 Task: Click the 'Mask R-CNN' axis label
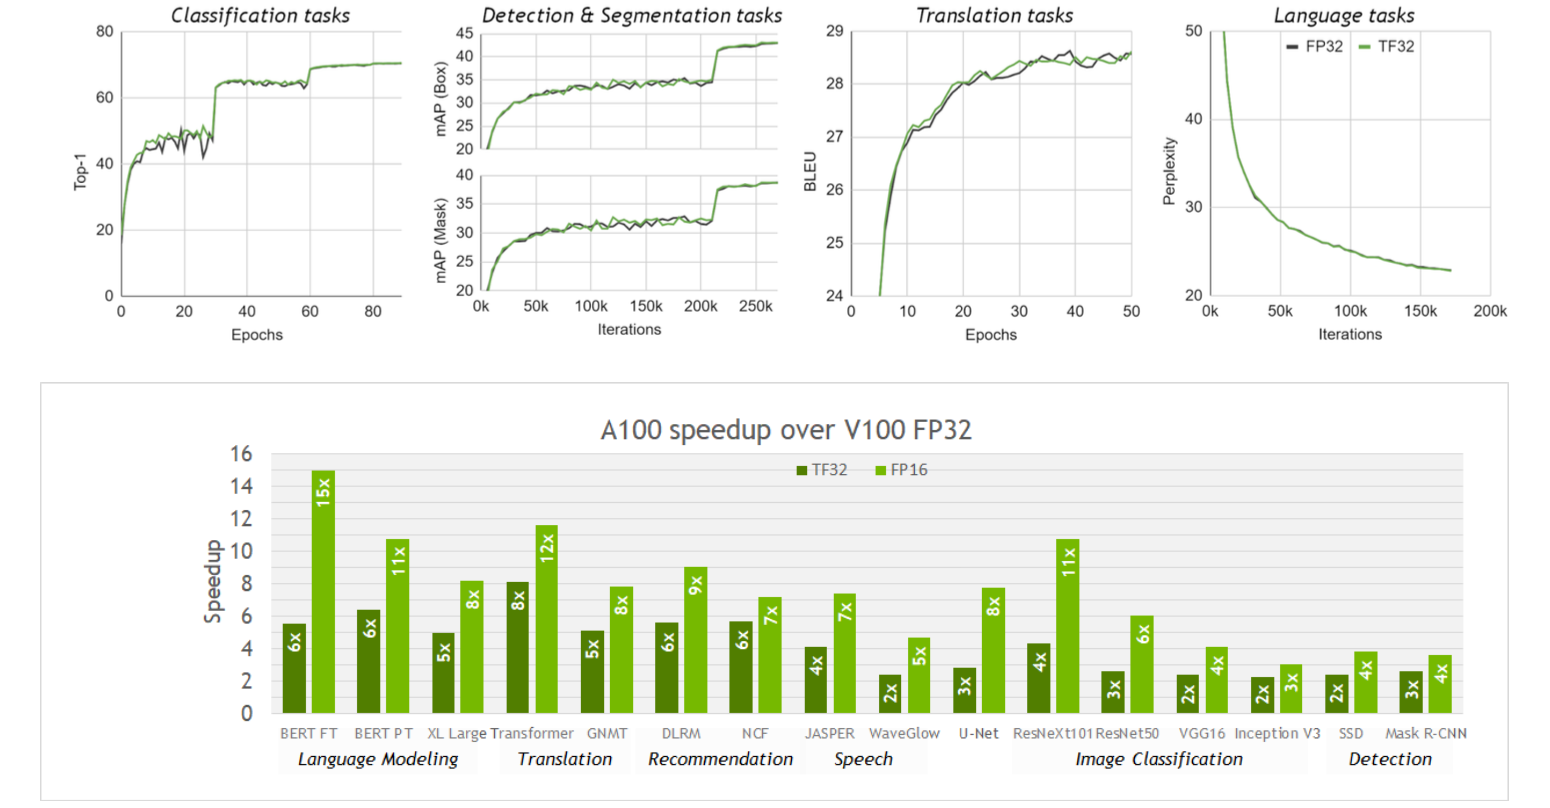tap(1425, 733)
